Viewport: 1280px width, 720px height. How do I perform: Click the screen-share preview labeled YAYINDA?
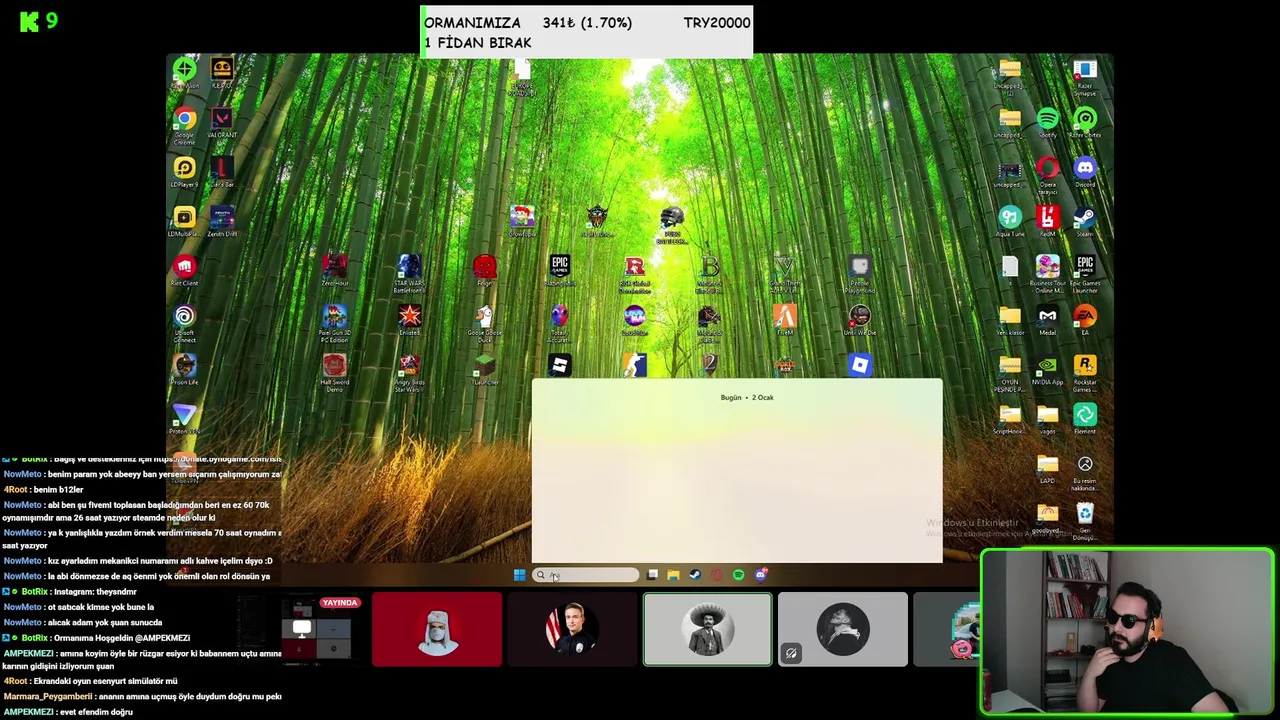[301, 629]
